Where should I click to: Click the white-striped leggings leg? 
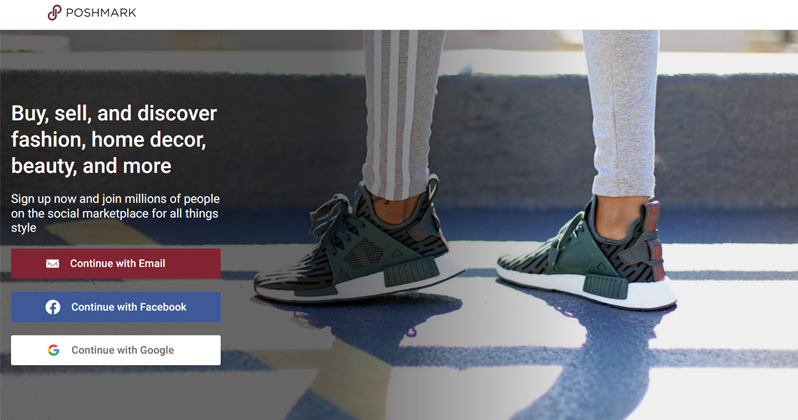coord(402,112)
